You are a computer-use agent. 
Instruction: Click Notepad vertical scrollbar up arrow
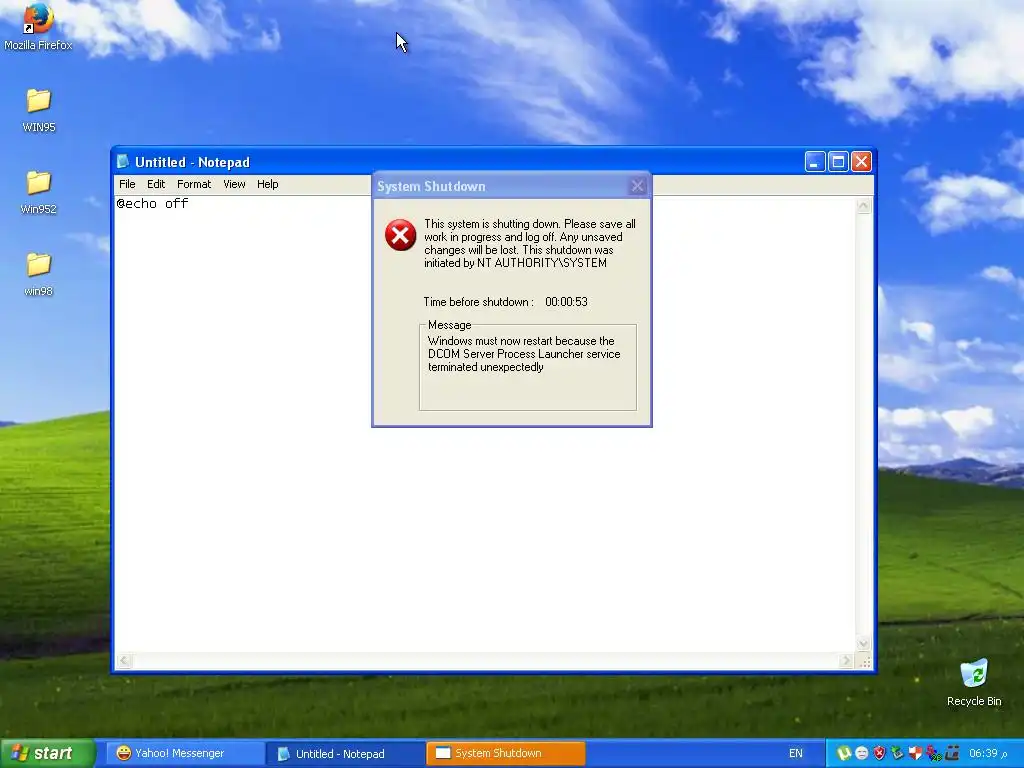(863, 206)
